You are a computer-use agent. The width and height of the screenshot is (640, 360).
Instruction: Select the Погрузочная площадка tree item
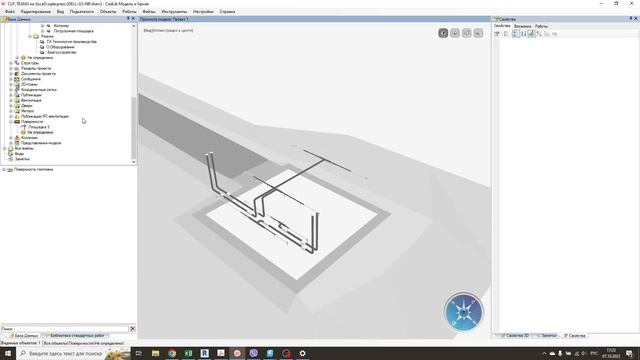73,31
